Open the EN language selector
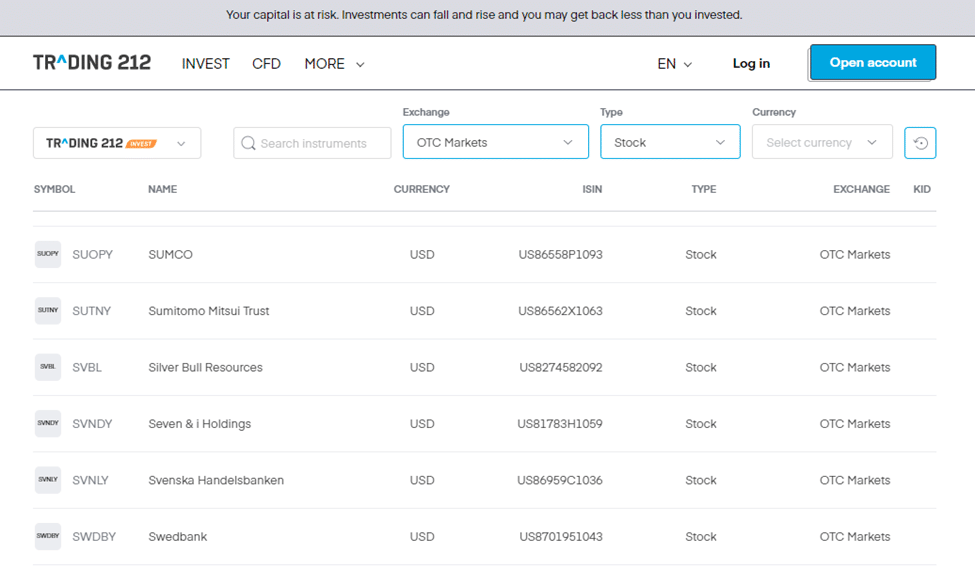Viewport: 975px width, 569px height. (675, 64)
